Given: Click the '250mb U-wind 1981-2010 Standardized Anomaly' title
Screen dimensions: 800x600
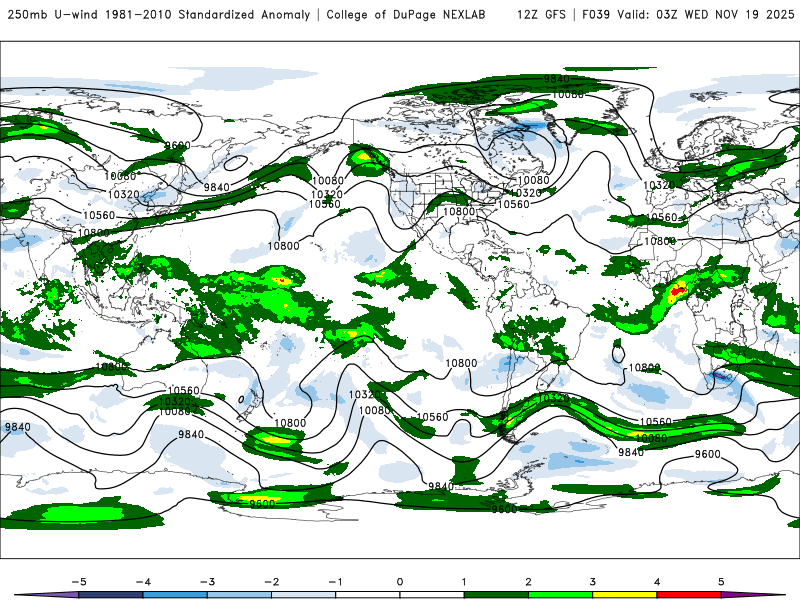Looking at the screenshot, I should tap(159, 15).
